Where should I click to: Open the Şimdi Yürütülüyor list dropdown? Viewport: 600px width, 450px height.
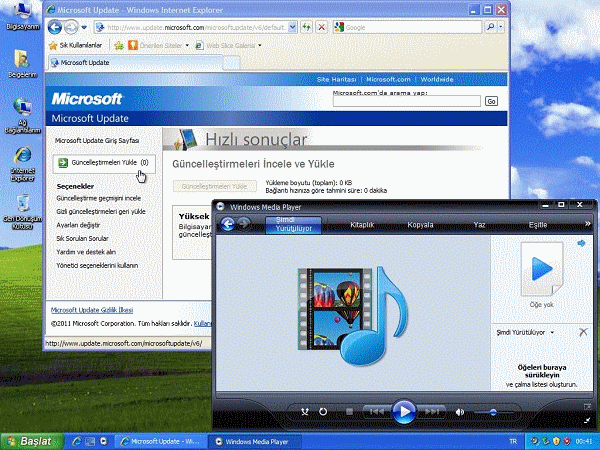pos(552,333)
